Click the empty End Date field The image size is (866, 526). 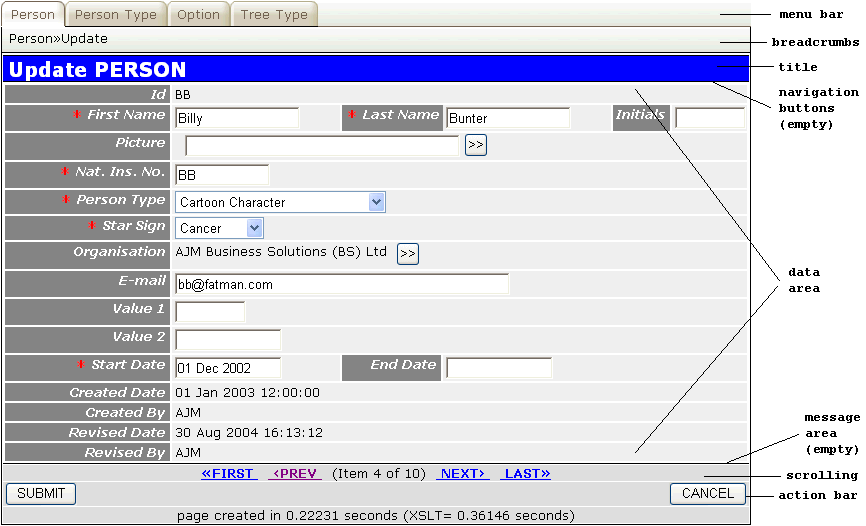[x=499, y=368]
